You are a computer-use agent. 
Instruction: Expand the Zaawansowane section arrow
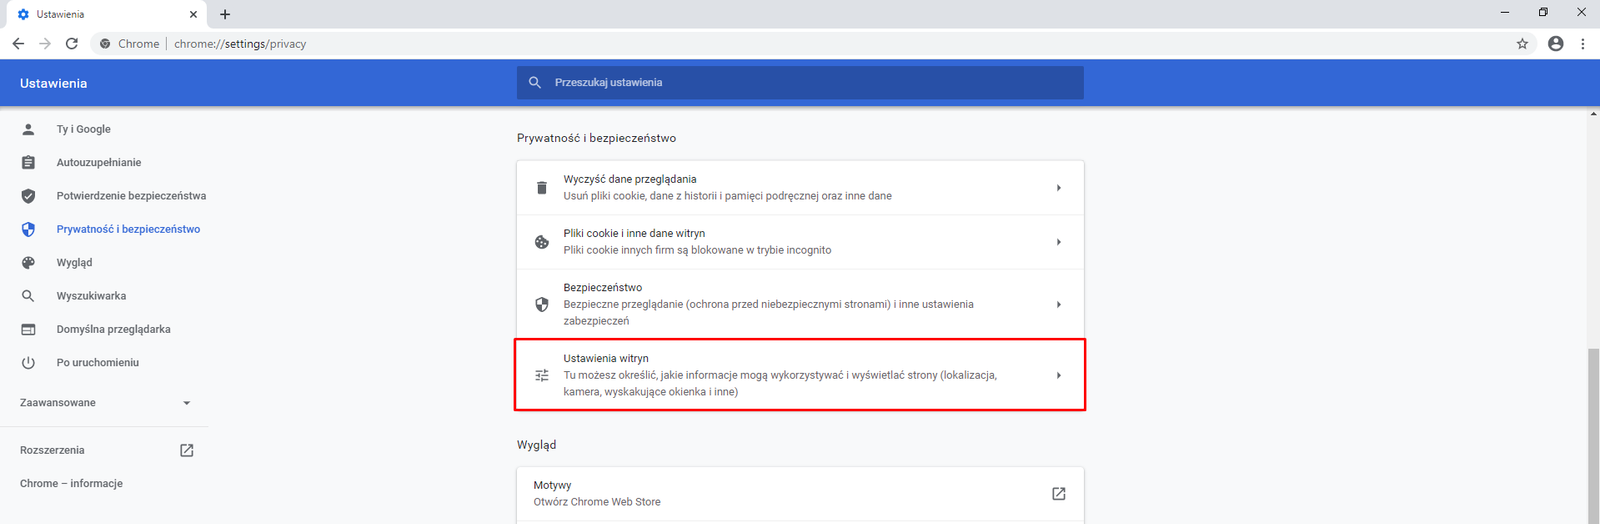pyautogui.click(x=186, y=403)
